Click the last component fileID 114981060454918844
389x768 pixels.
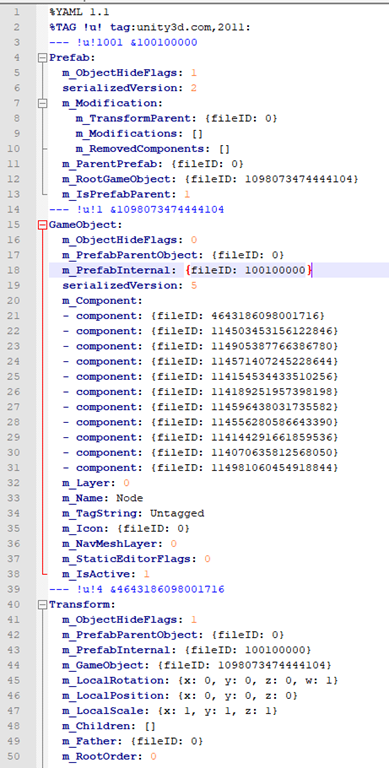coord(244,468)
